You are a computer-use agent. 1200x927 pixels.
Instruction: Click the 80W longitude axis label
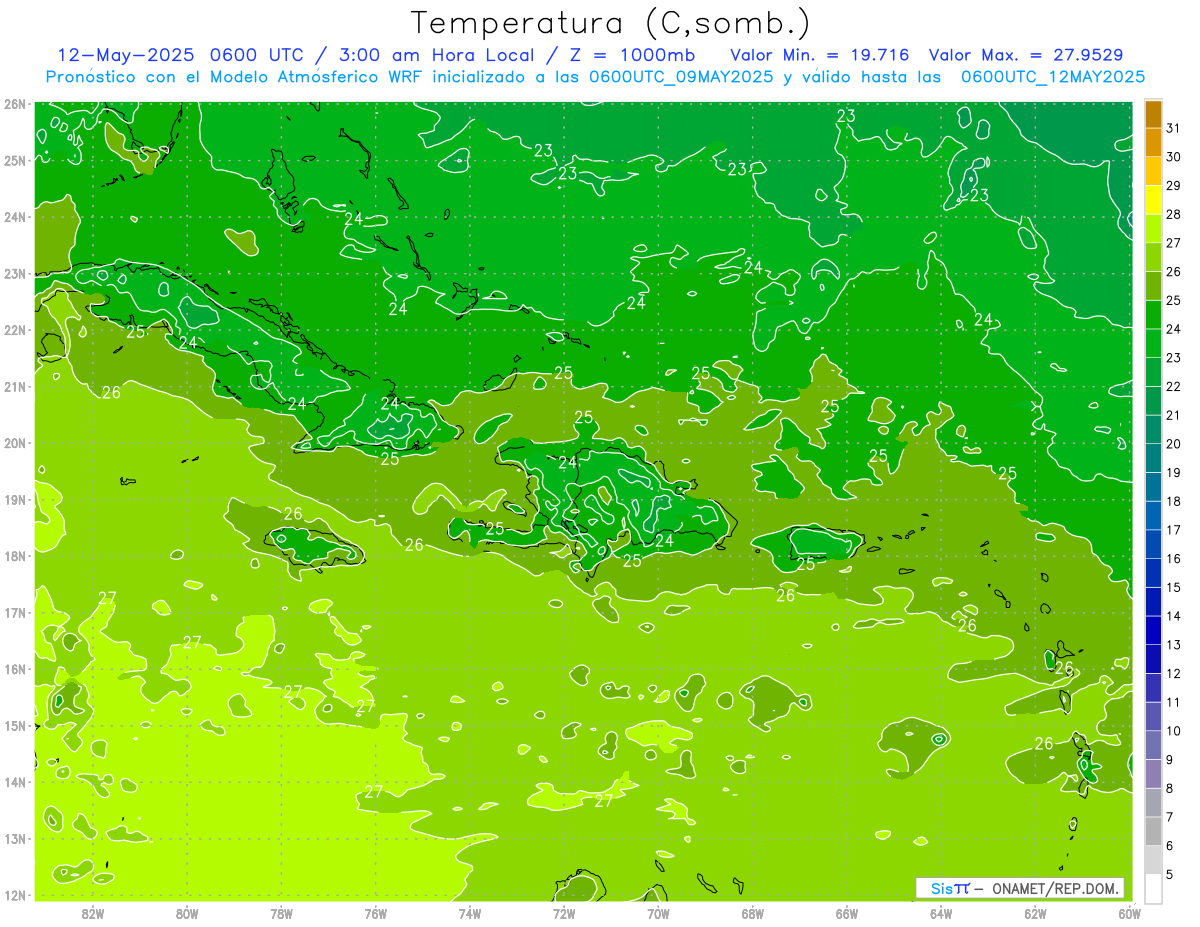(187, 913)
